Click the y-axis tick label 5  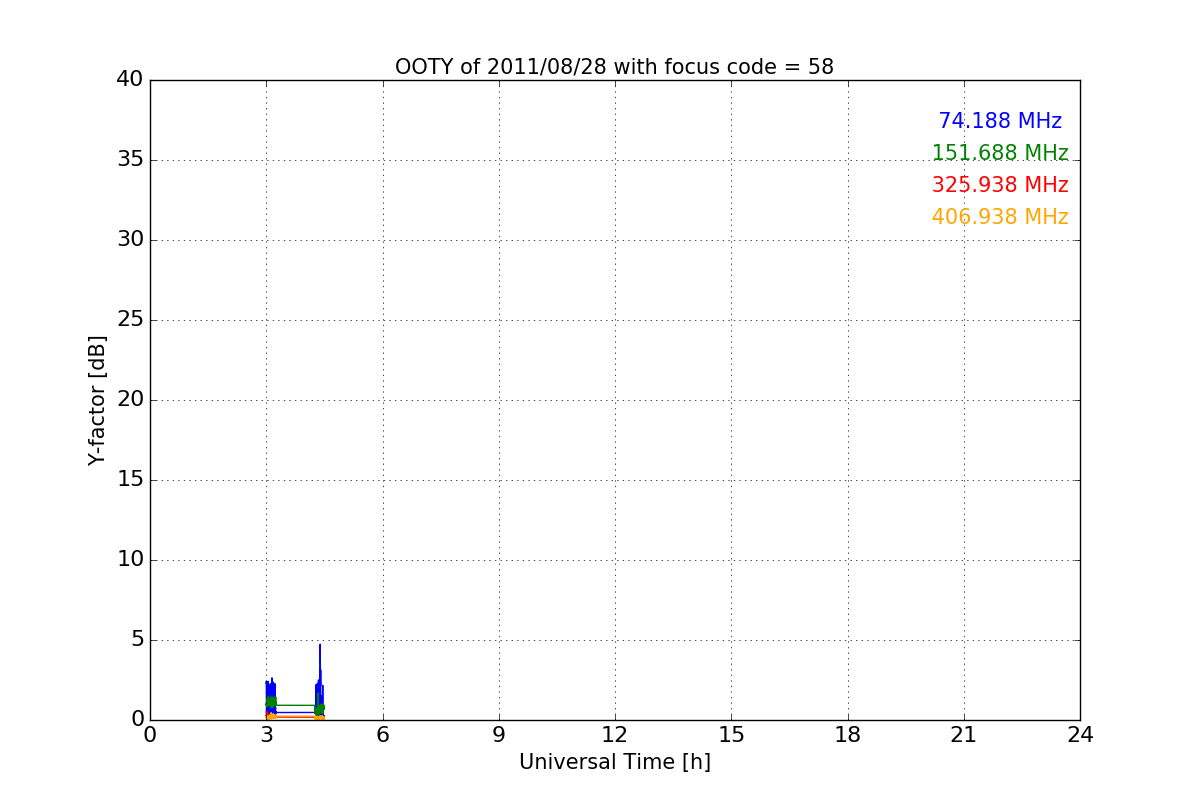137,640
